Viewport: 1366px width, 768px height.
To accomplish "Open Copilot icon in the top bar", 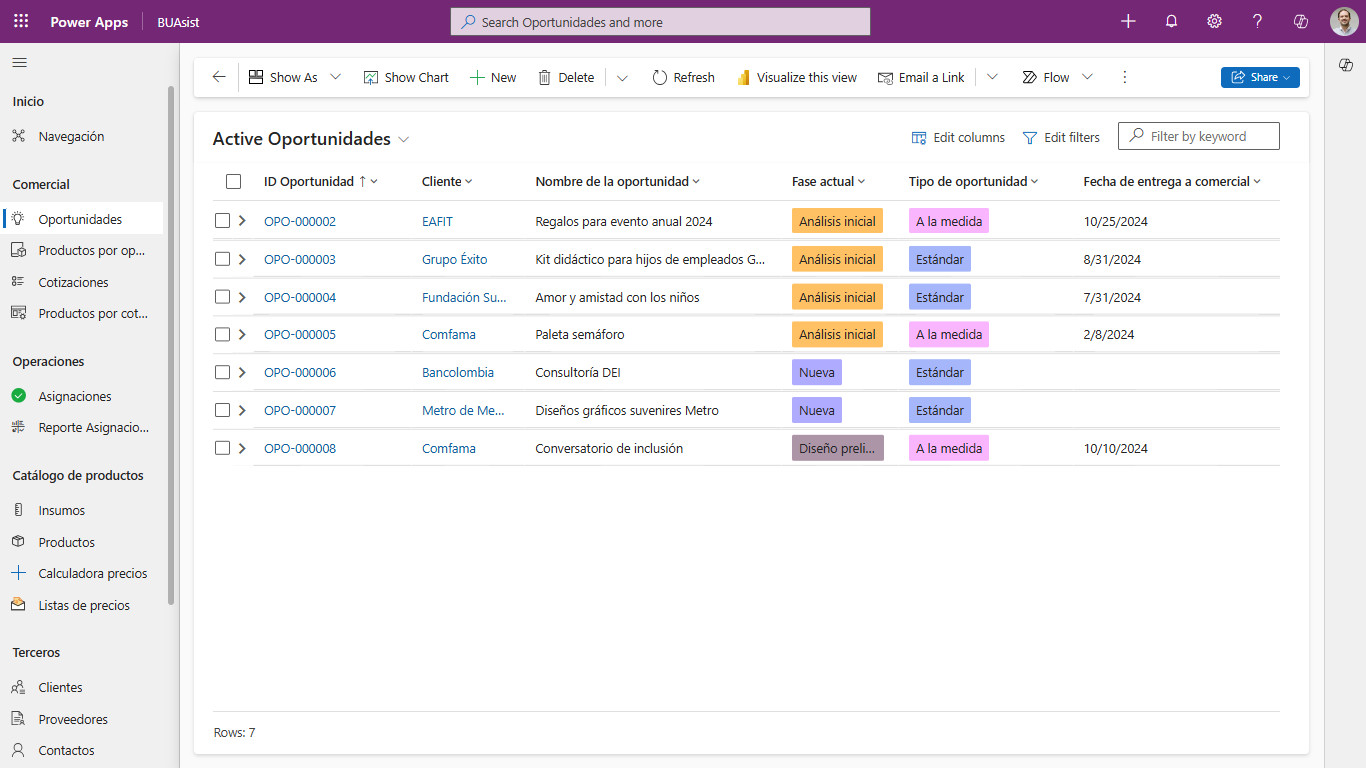I will coord(1301,21).
